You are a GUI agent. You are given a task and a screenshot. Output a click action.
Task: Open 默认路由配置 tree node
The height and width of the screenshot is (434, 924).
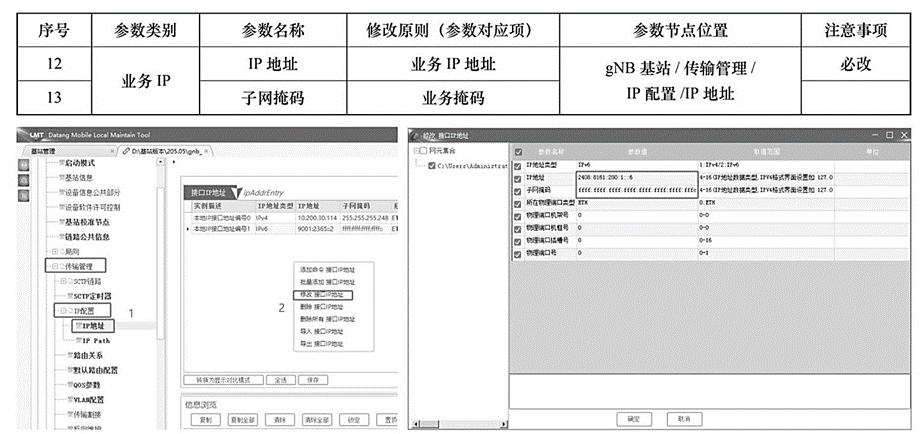click(x=94, y=370)
